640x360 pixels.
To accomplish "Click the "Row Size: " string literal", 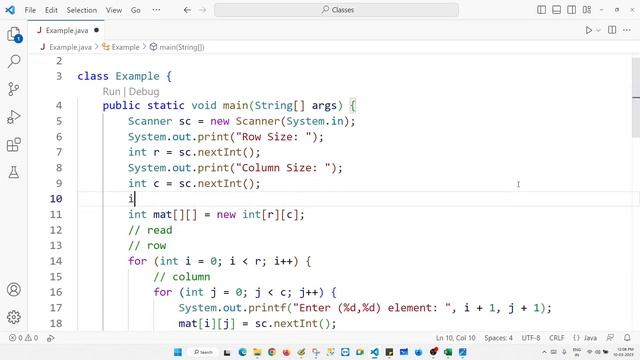I will (274, 137).
